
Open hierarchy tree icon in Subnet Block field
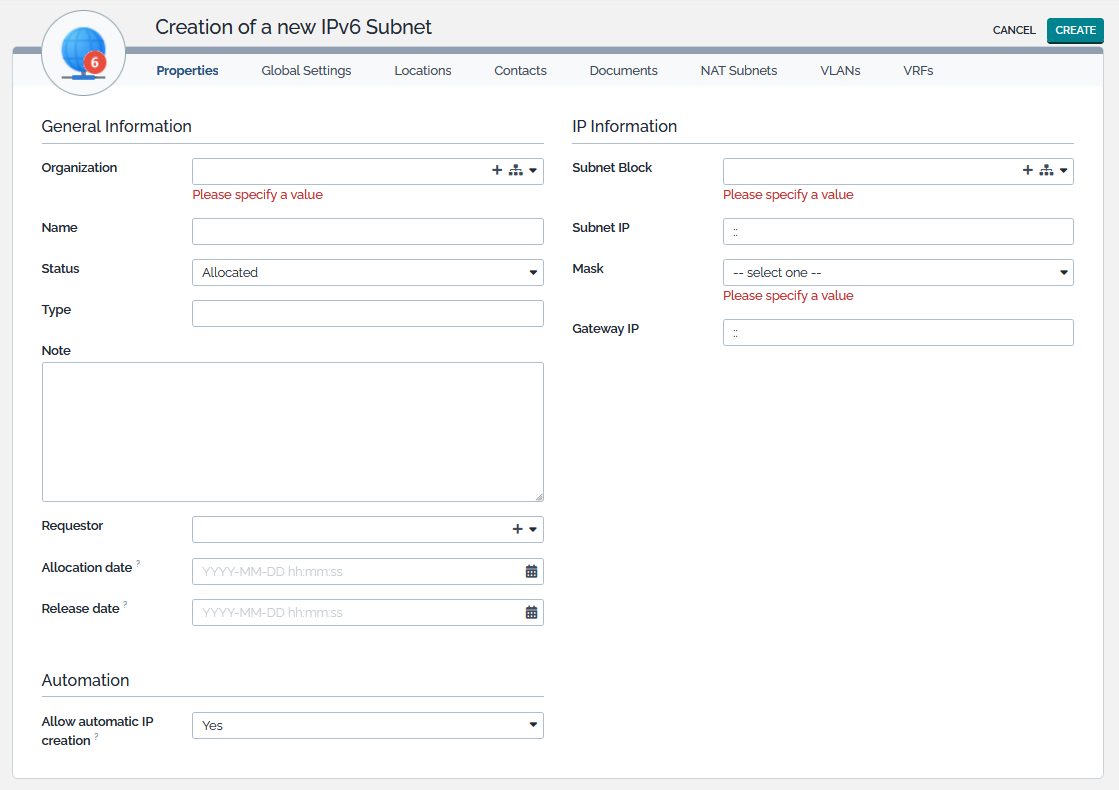[x=1046, y=171]
